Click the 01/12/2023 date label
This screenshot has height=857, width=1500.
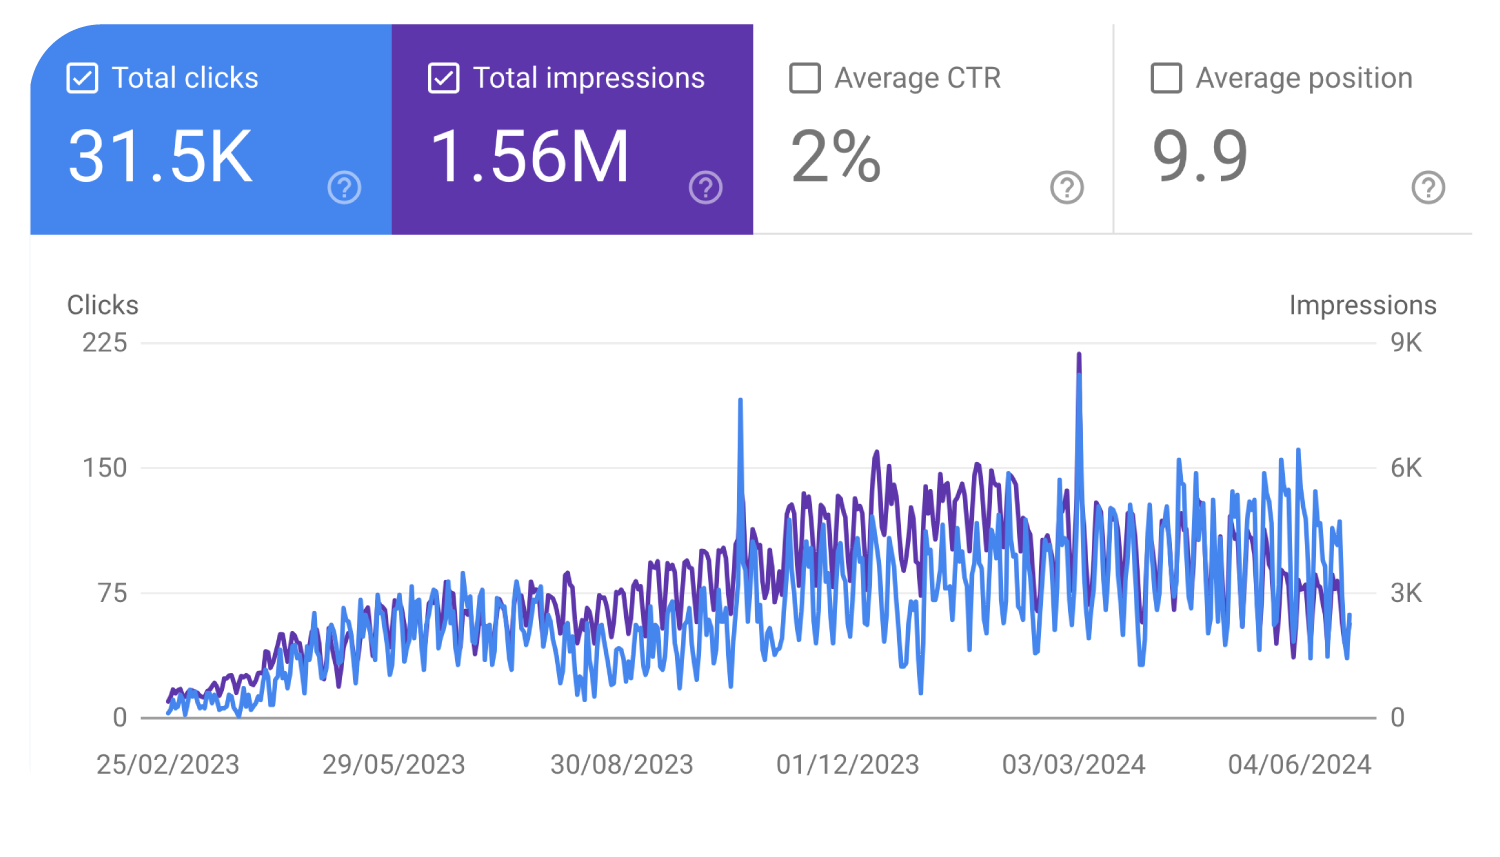(848, 765)
